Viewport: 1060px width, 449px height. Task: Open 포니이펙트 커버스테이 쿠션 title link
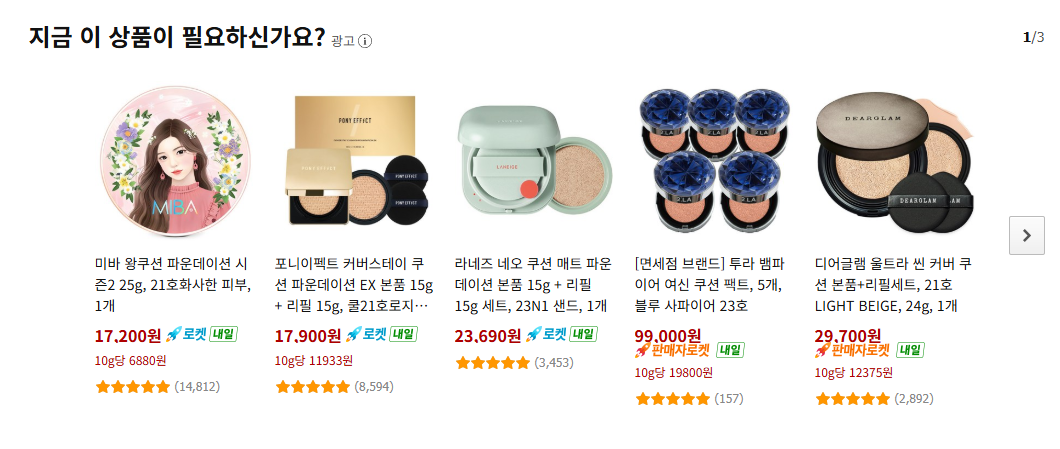click(x=354, y=285)
